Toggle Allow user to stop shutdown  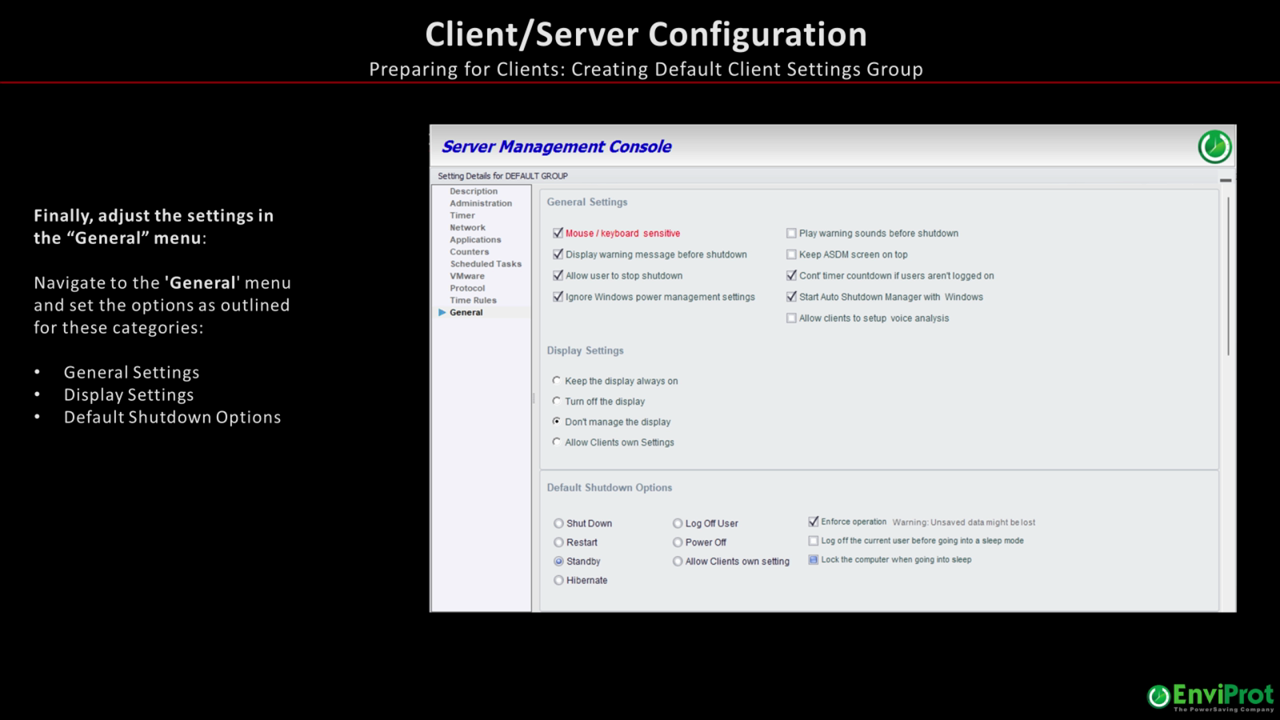coord(558,275)
